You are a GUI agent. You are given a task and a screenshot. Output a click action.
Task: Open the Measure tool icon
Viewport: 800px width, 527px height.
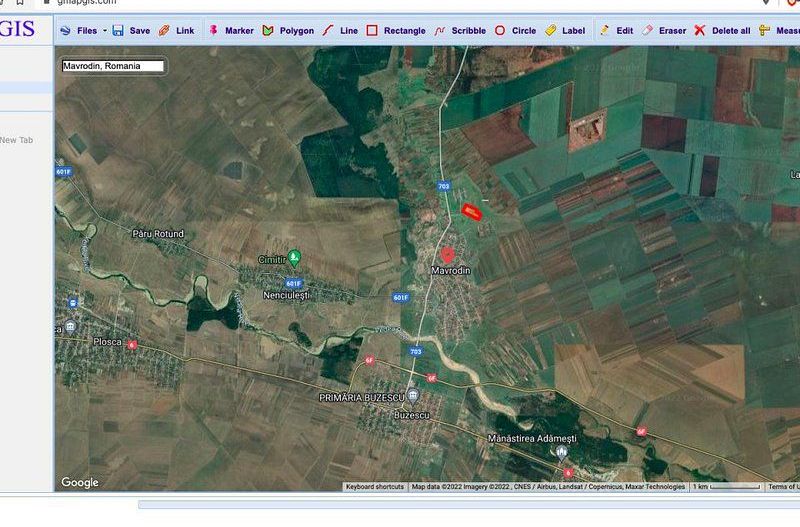(764, 31)
